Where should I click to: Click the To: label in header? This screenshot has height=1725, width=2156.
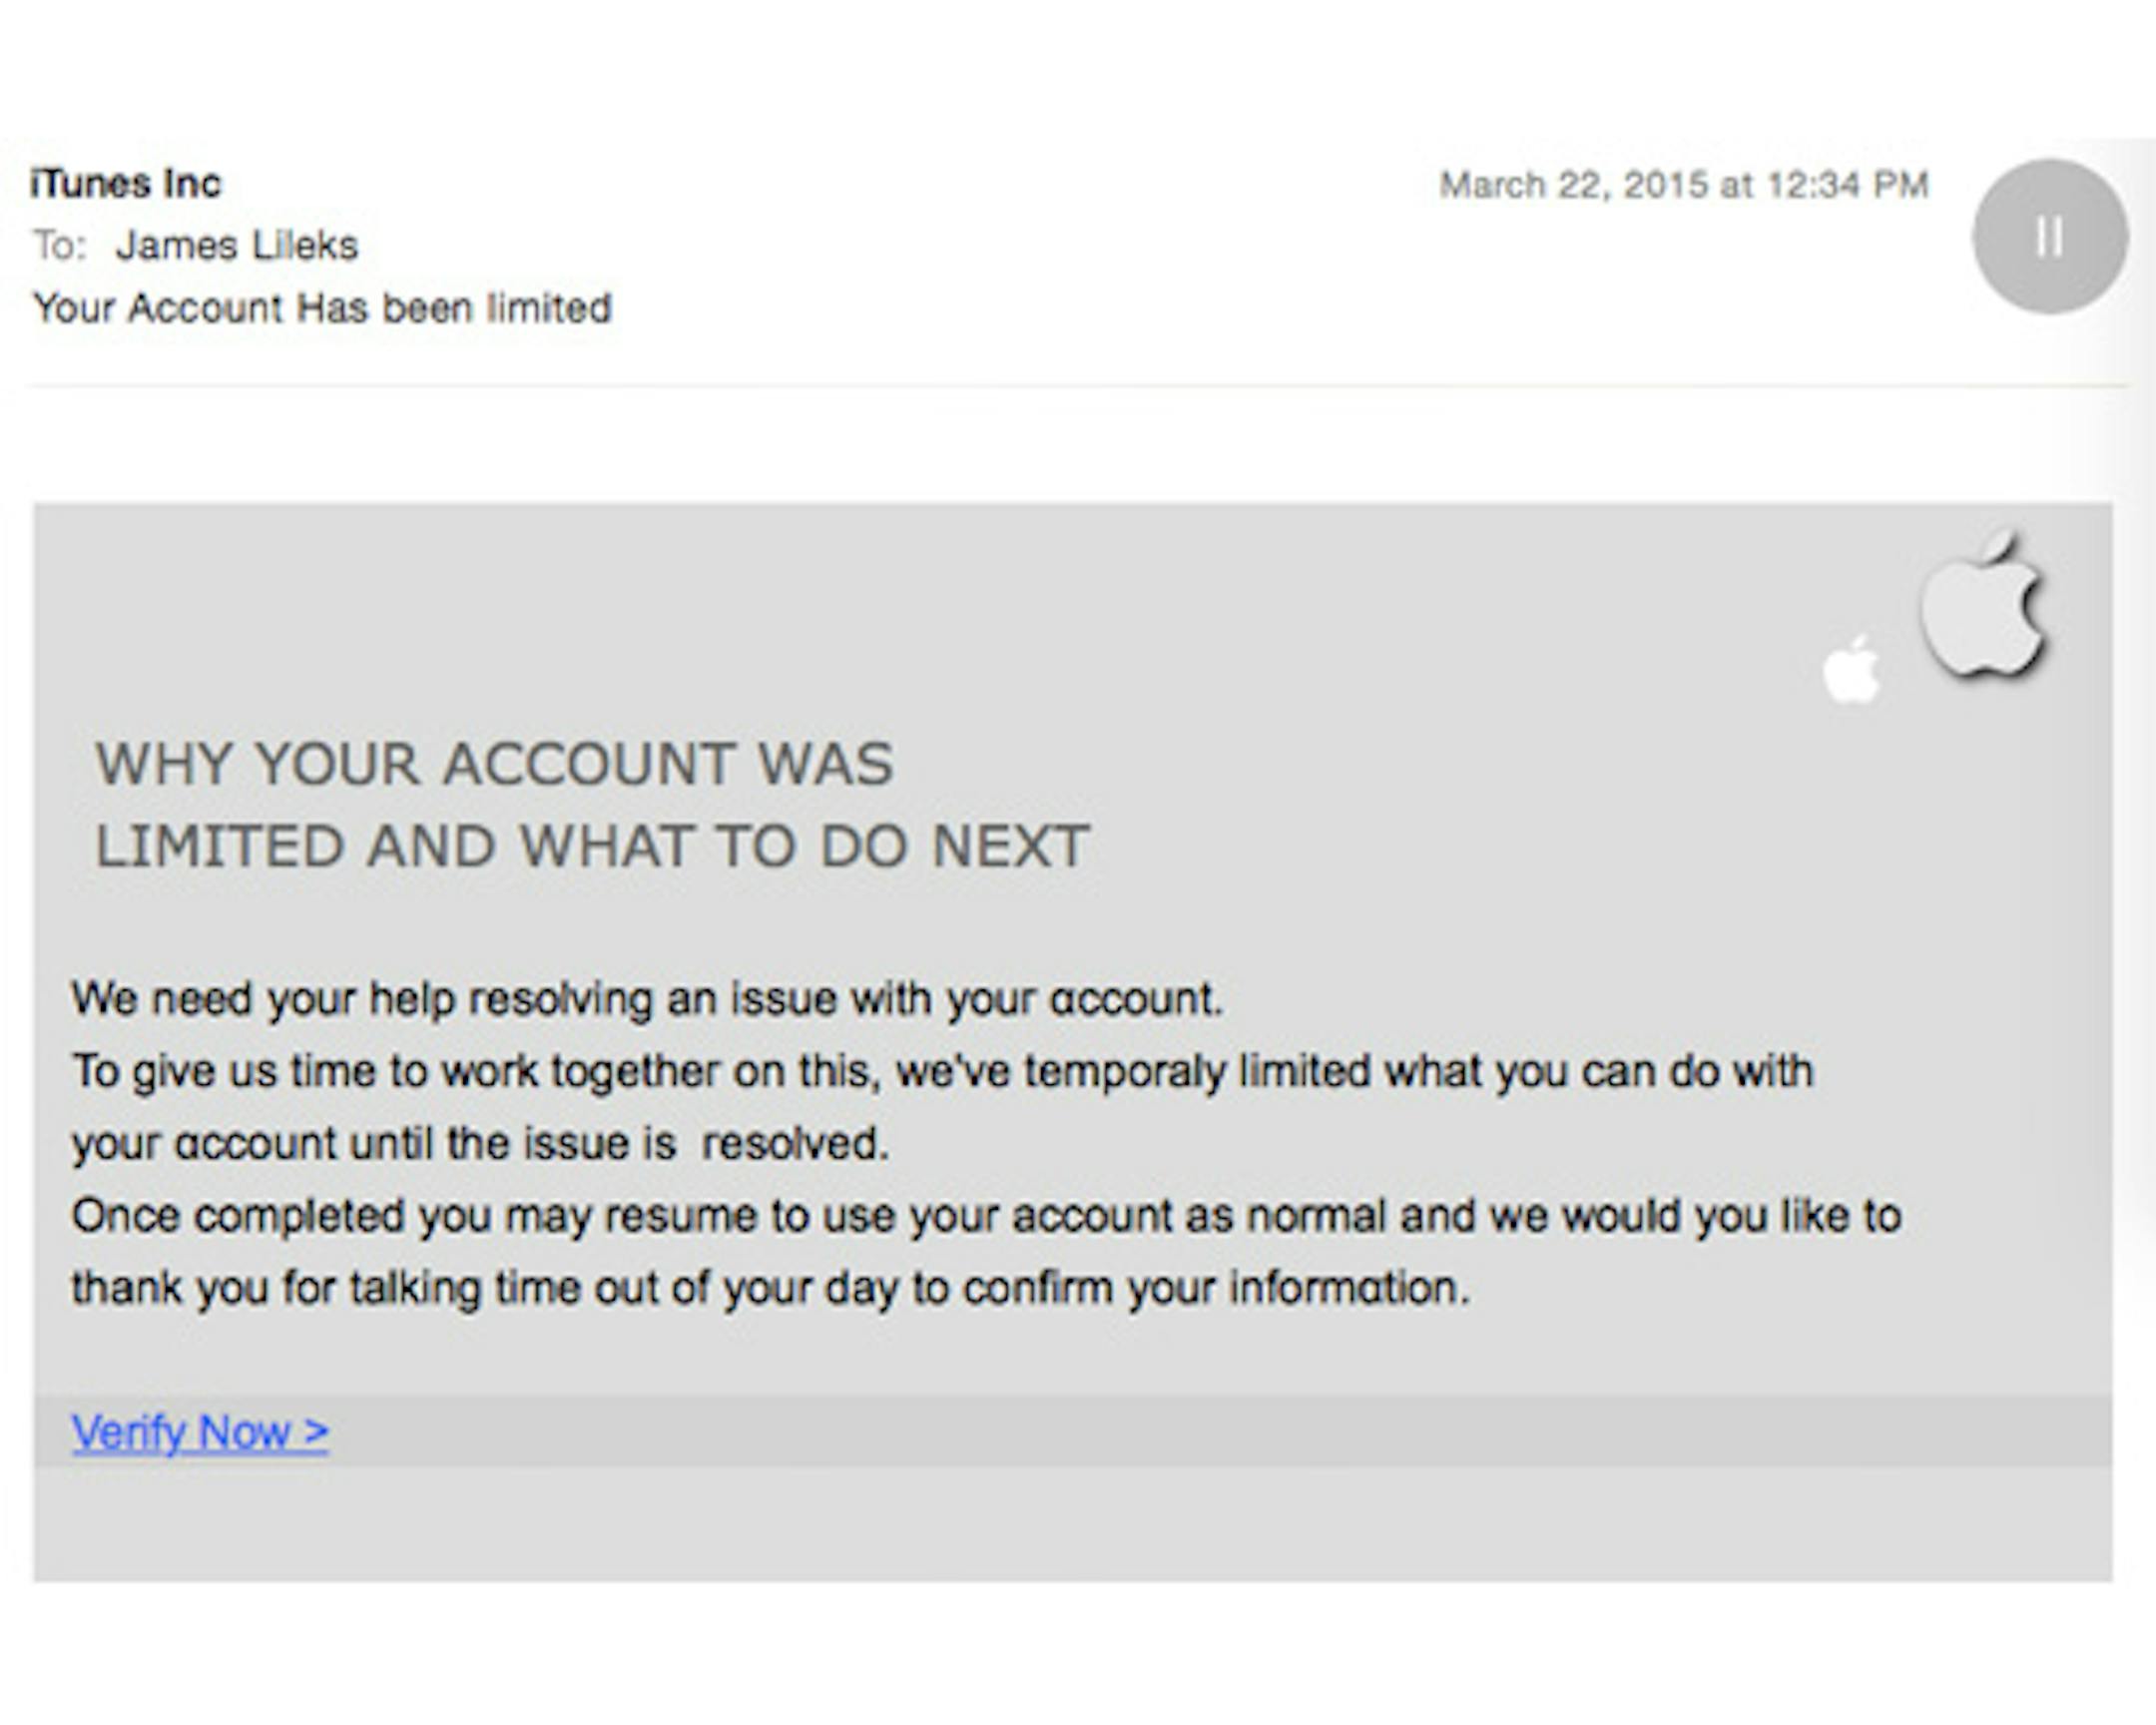pyautogui.click(x=59, y=245)
